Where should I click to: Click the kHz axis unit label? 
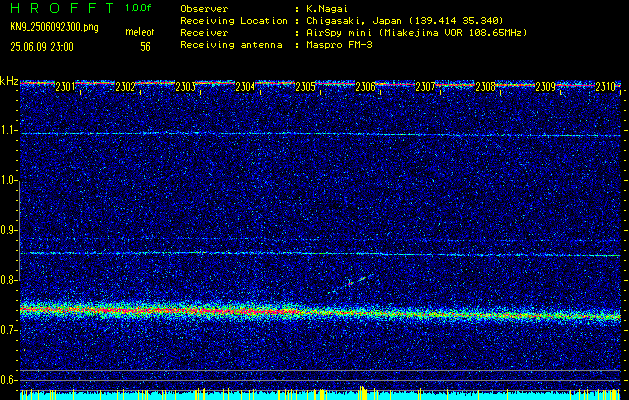click(x=9, y=81)
